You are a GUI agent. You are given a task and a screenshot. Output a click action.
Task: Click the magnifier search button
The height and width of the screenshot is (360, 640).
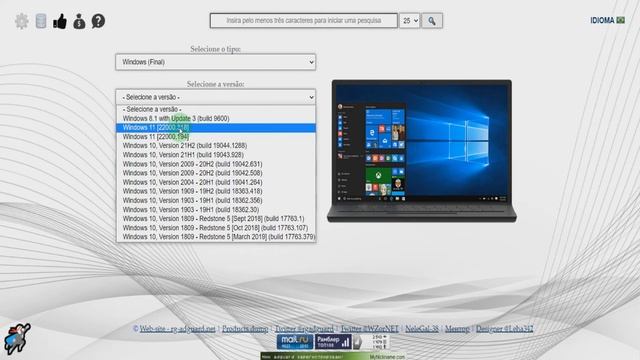tap(432, 20)
